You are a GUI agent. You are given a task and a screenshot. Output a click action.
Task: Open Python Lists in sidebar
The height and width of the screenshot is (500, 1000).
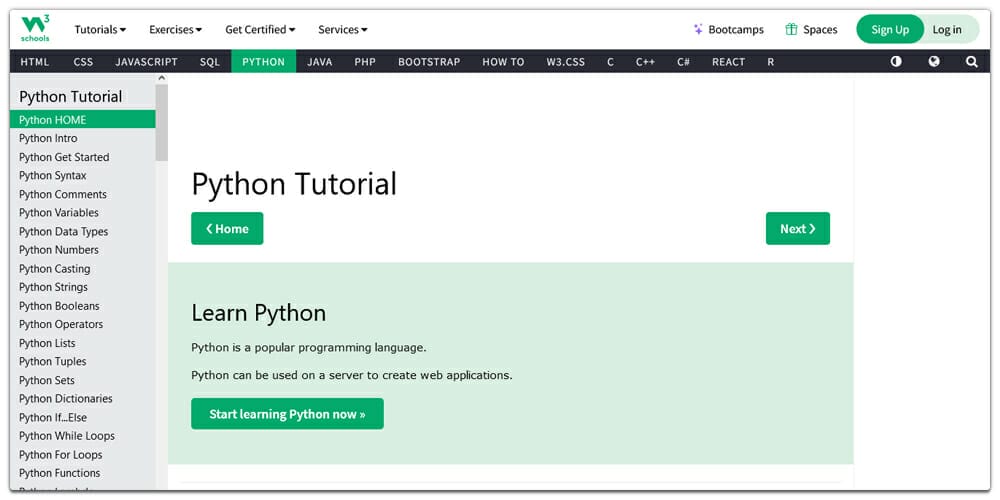pyautogui.click(x=82, y=343)
